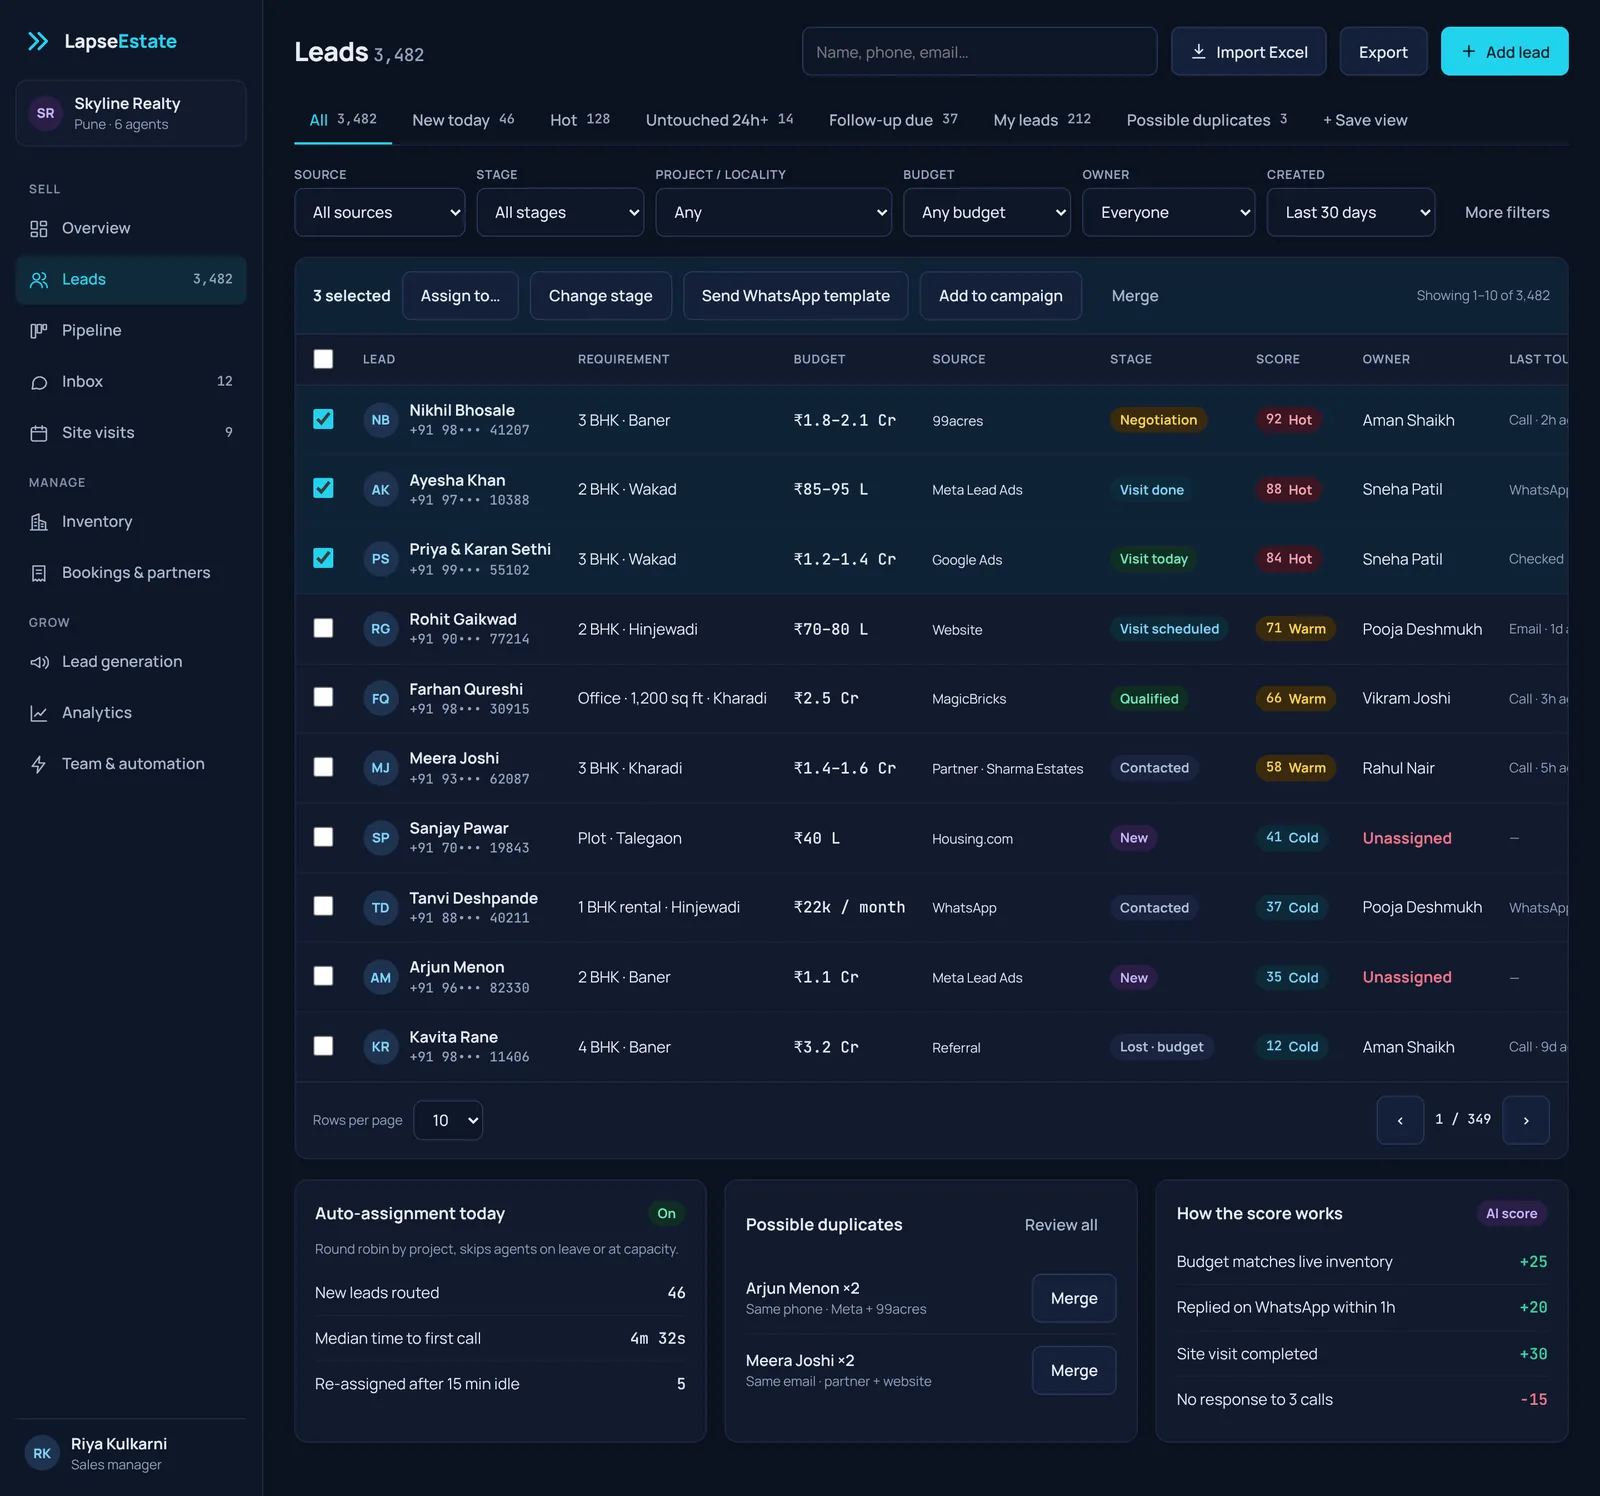Image resolution: width=1600 pixels, height=1496 pixels.
Task: Open the Assign to… menu
Action: (x=460, y=296)
